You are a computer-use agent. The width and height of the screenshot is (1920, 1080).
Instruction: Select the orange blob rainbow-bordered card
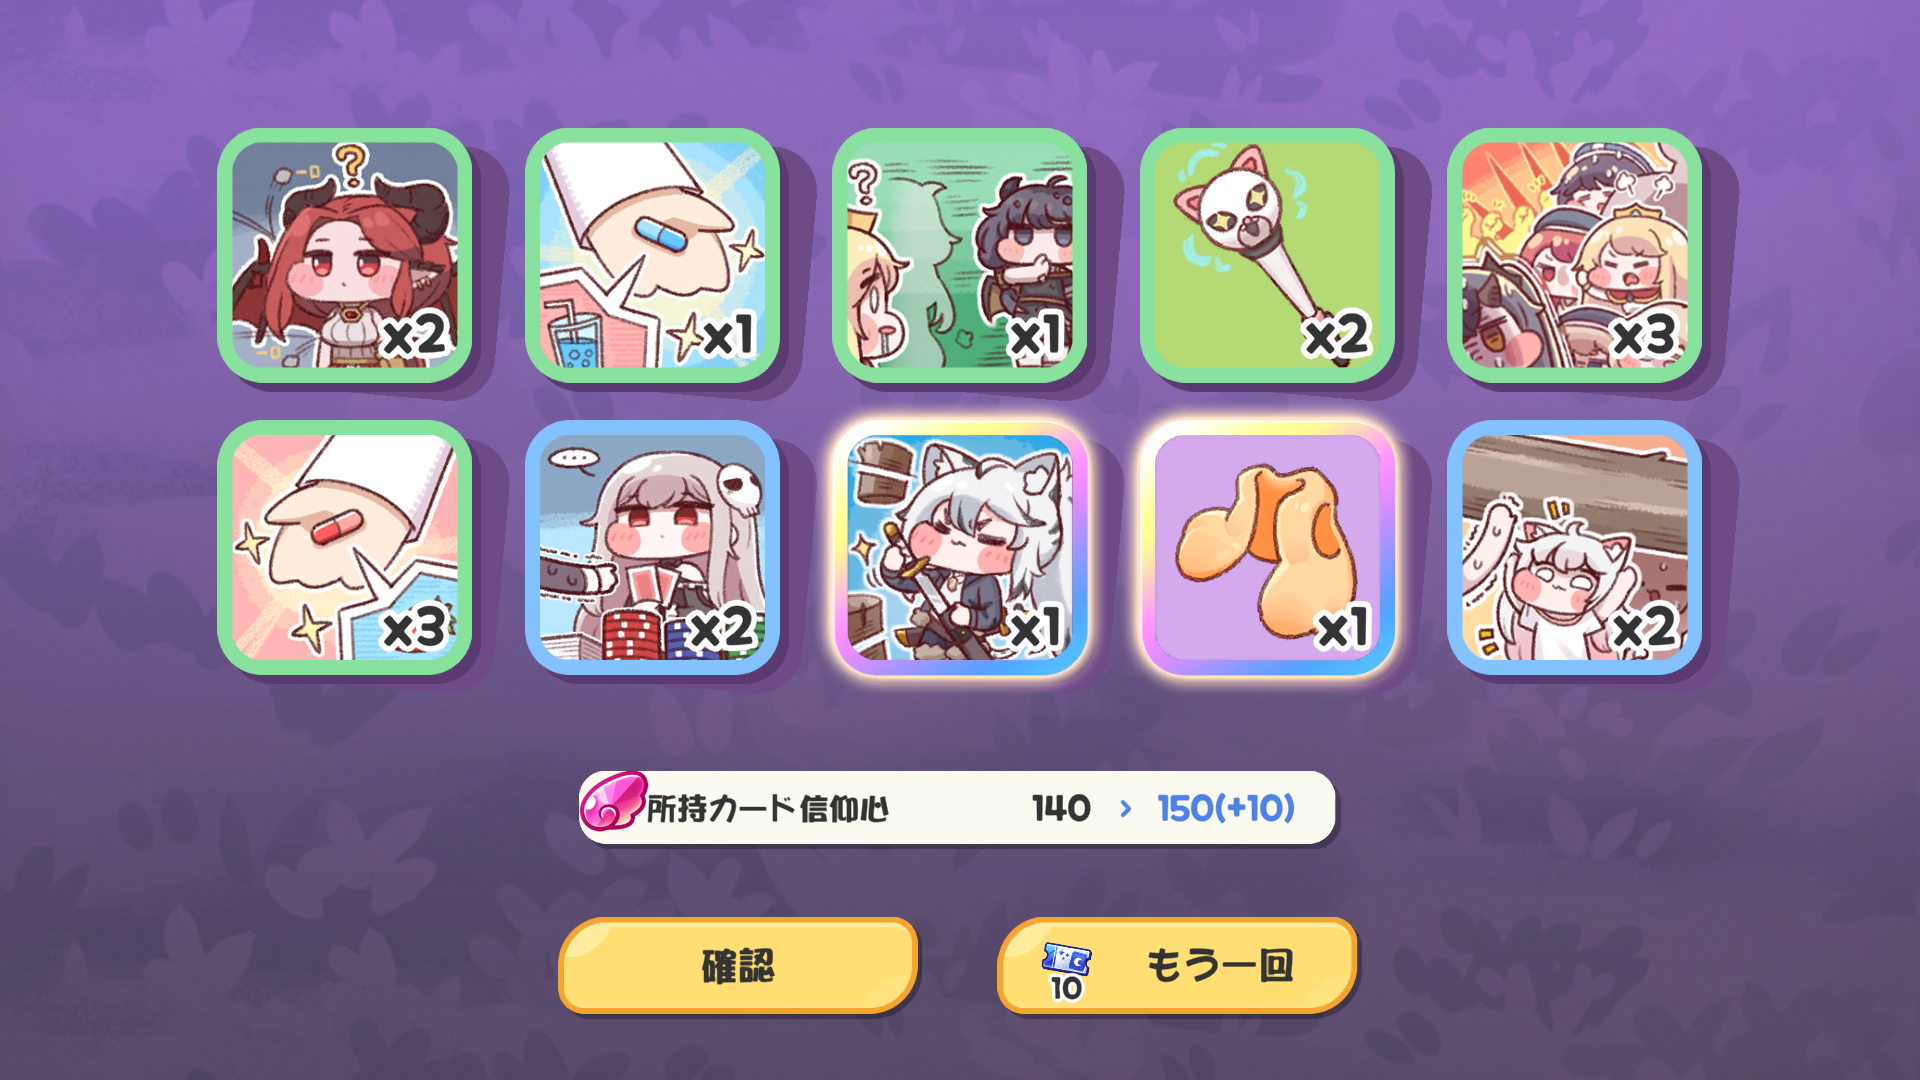point(1267,547)
